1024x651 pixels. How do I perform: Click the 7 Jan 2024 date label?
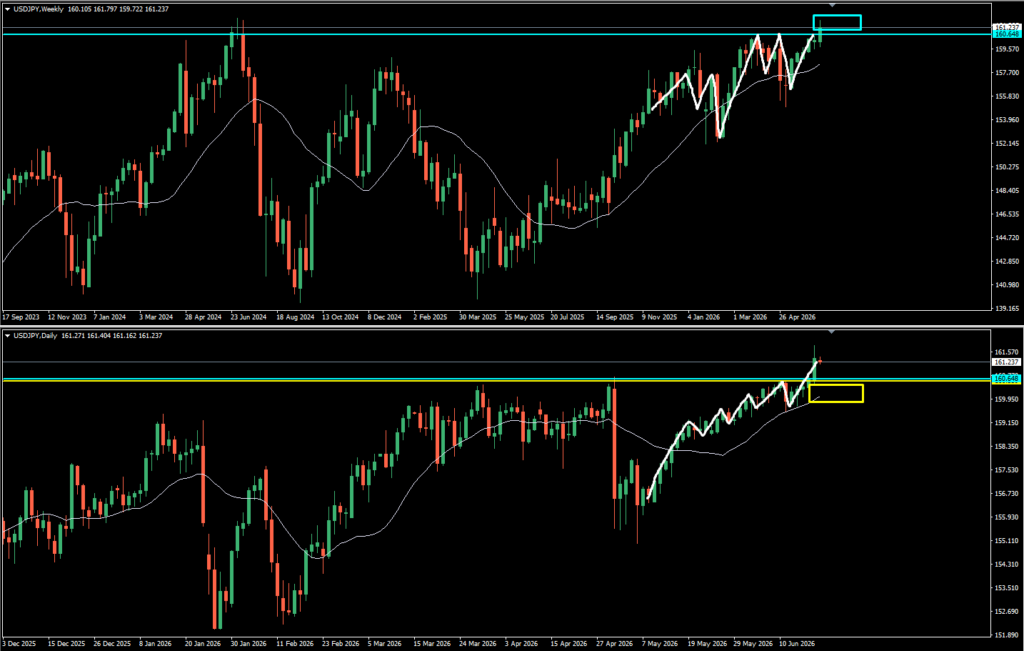[x=110, y=317]
